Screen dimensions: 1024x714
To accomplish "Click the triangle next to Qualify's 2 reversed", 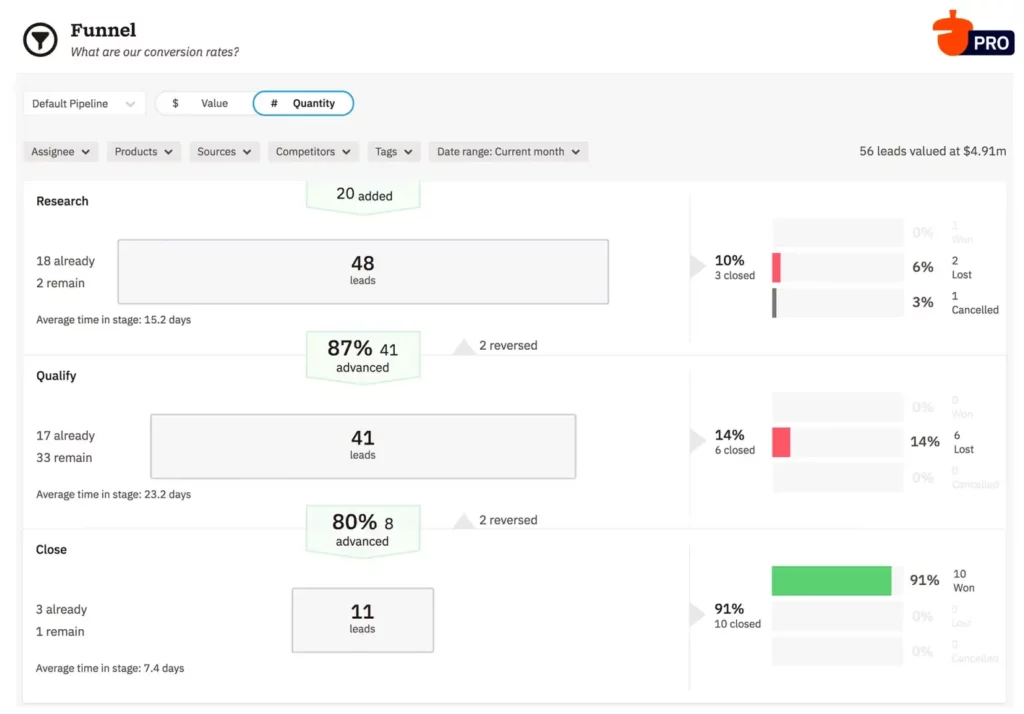I will pos(464,519).
